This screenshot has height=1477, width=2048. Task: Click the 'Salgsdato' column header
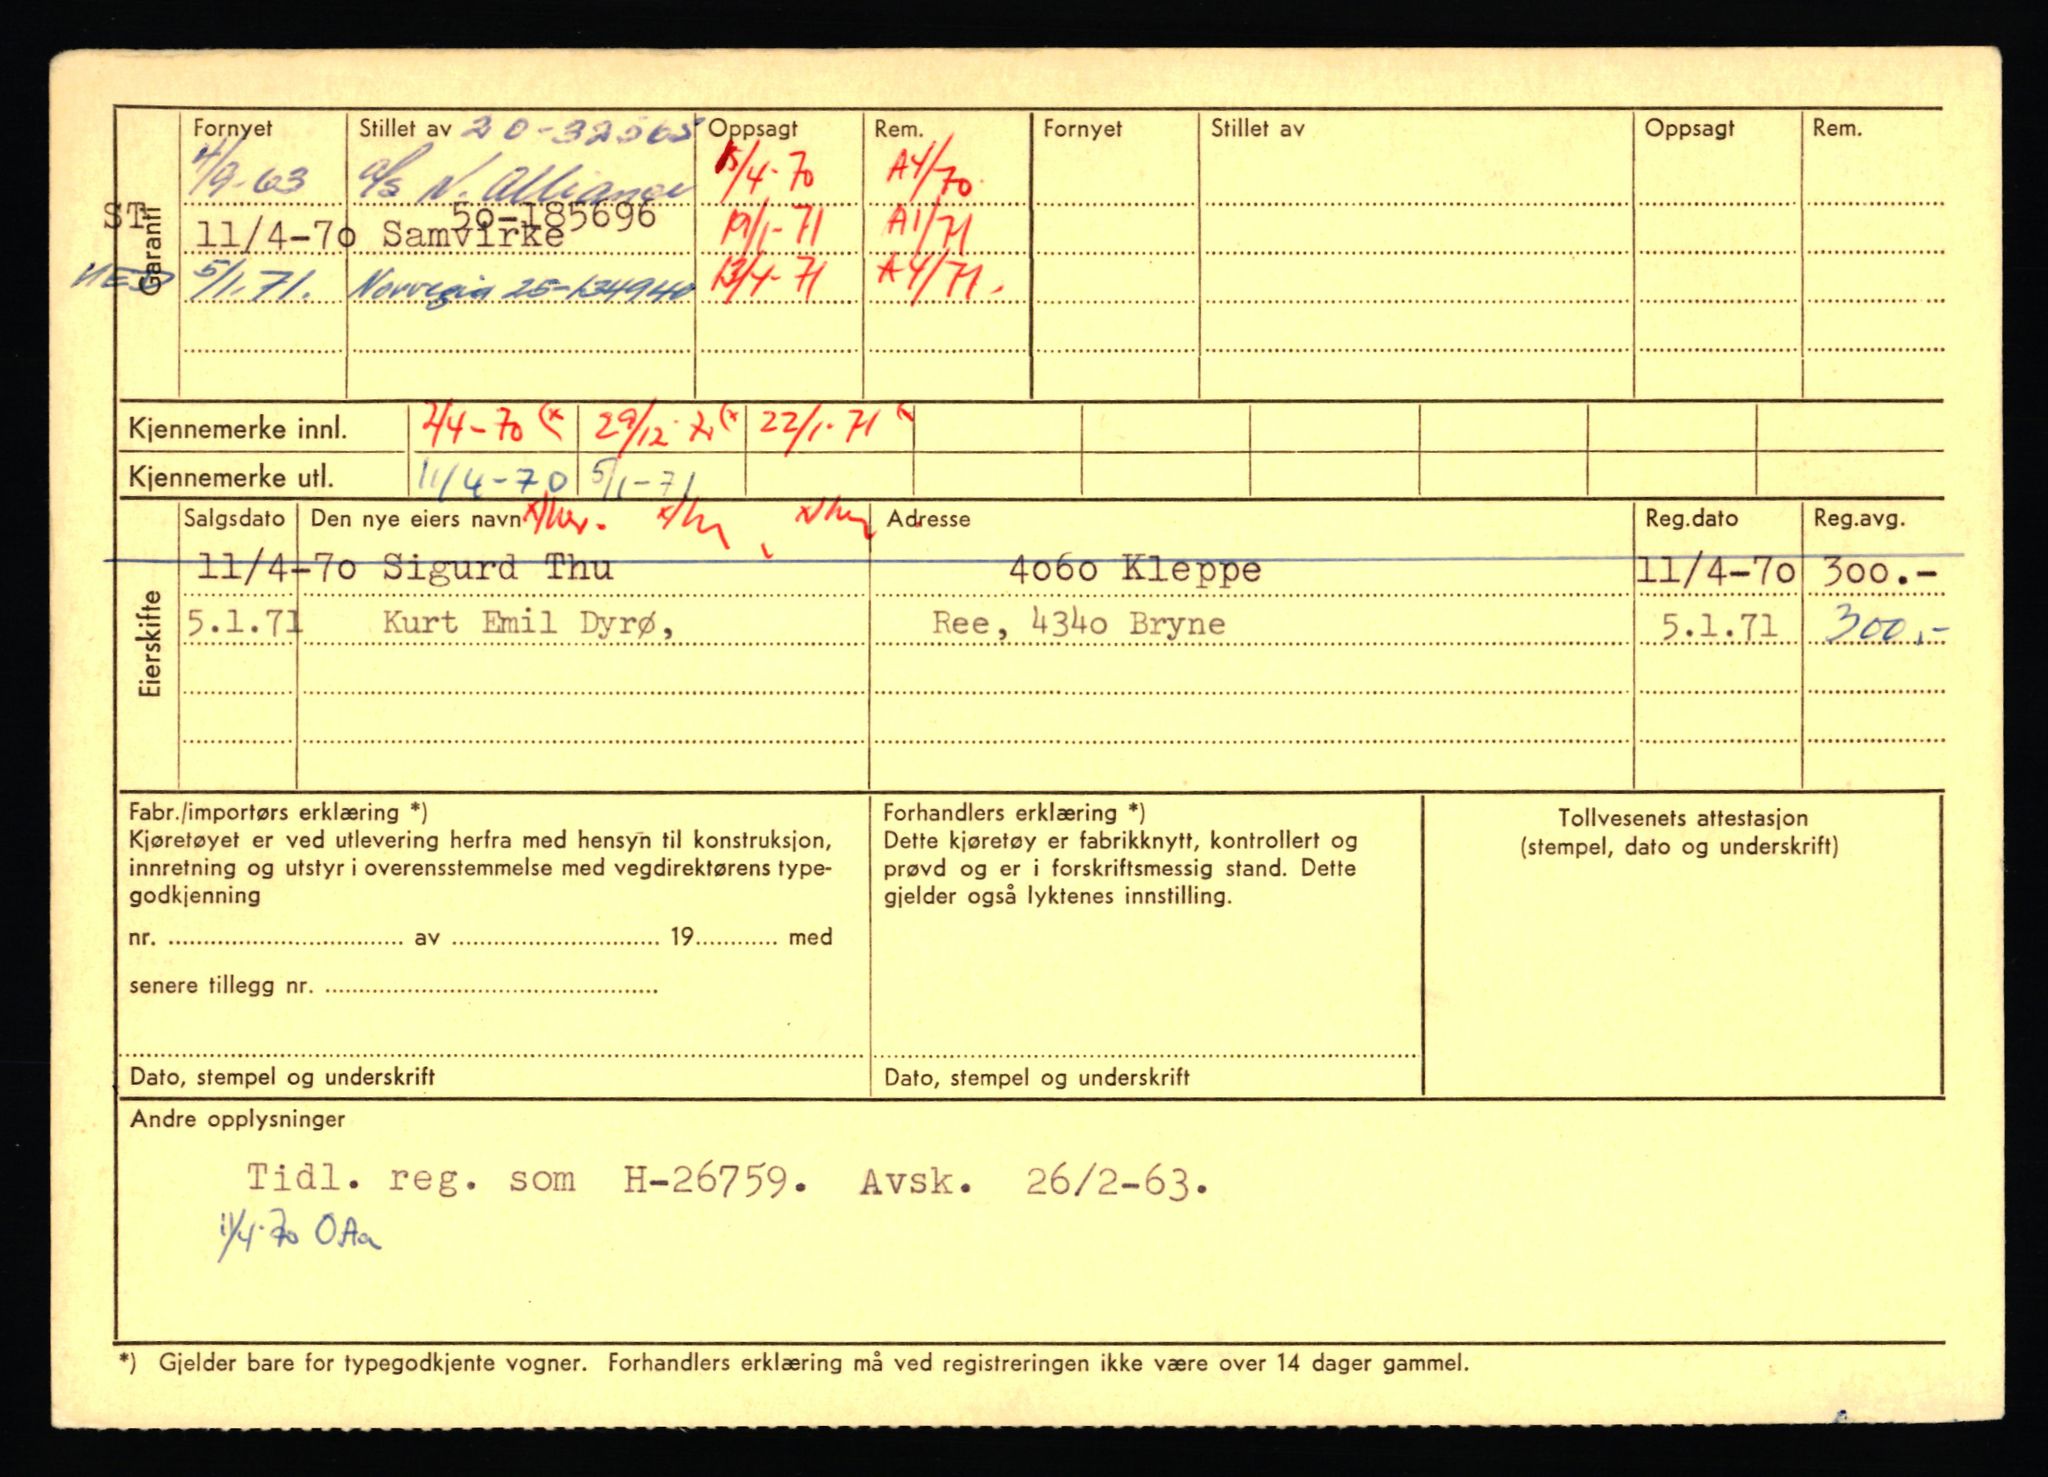pos(235,518)
